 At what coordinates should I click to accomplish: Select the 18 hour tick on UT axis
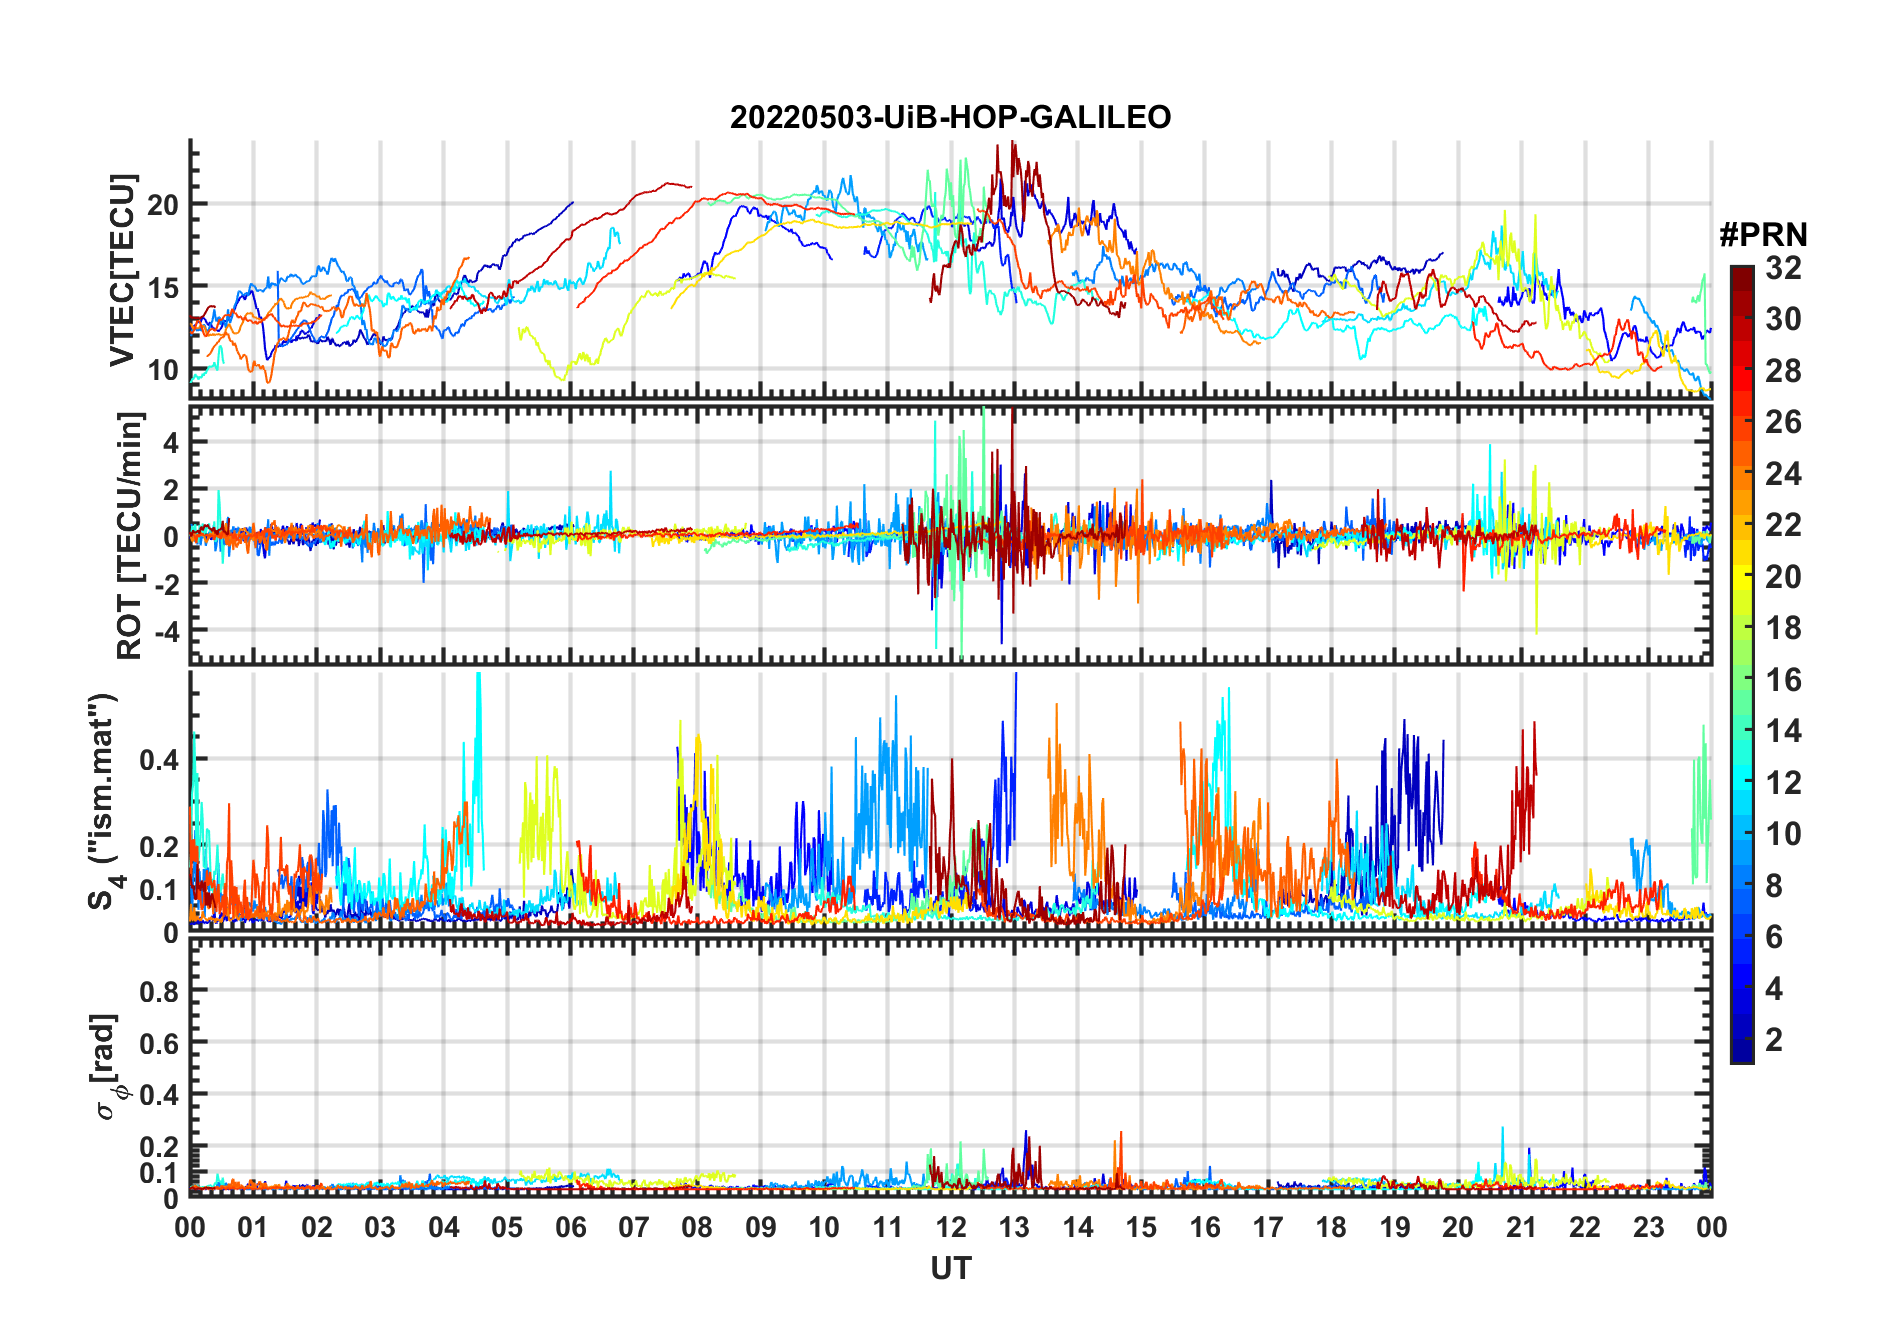[1331, 1227]
